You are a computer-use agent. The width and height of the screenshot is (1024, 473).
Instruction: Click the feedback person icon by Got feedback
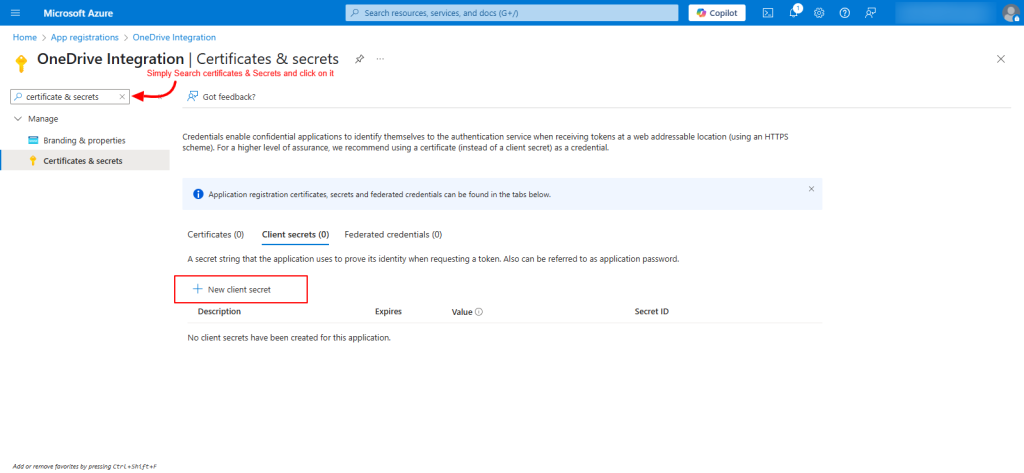(193, 97)
